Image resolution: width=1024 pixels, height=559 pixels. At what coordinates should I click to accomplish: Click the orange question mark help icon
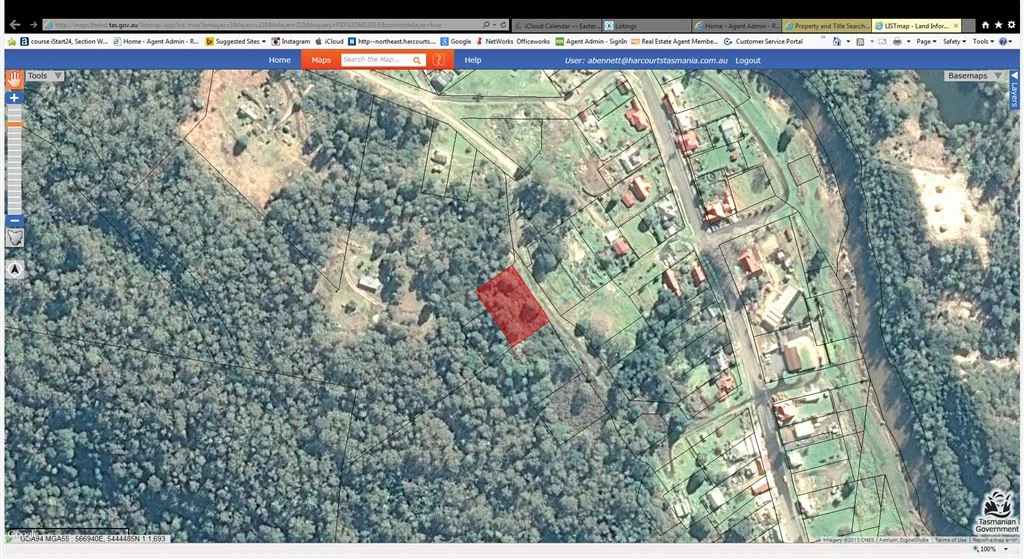(x=438, y=60)
